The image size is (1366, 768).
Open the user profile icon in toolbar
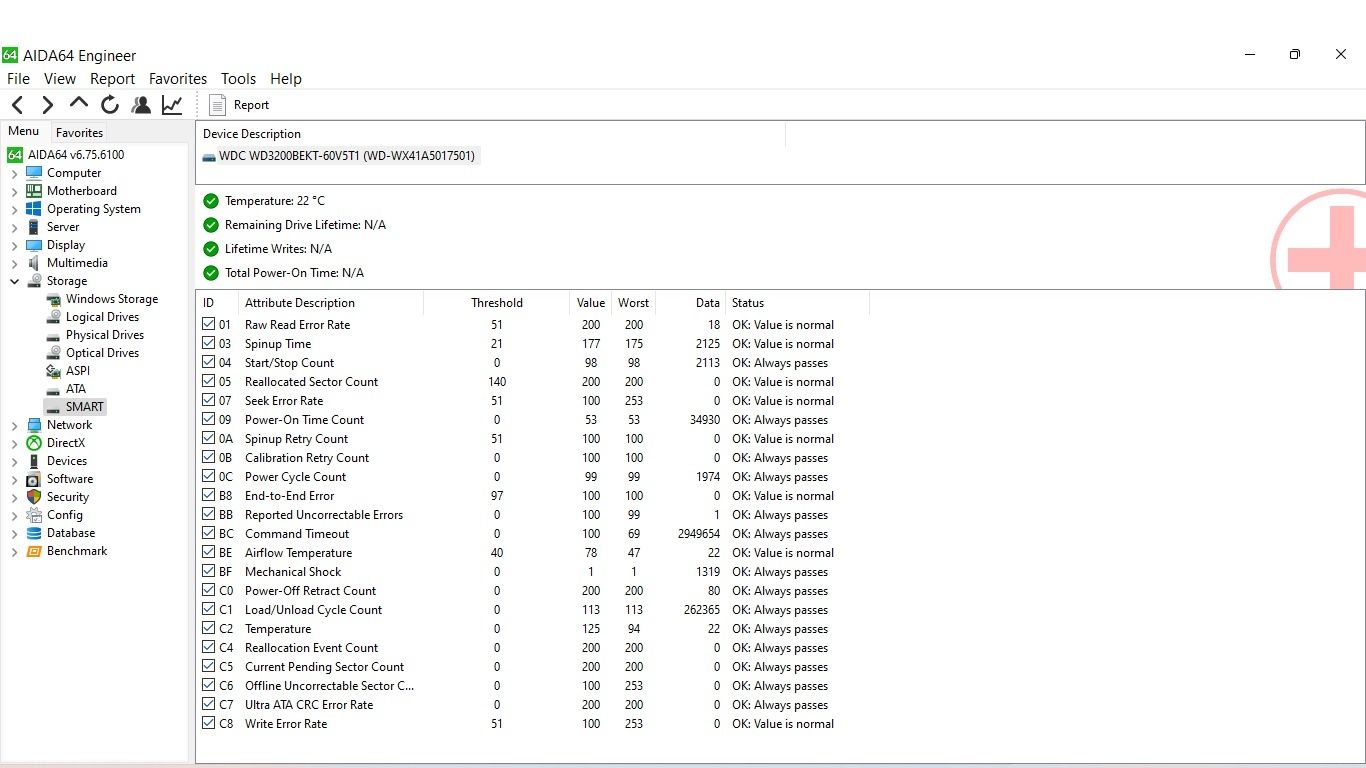click(141, 105)
